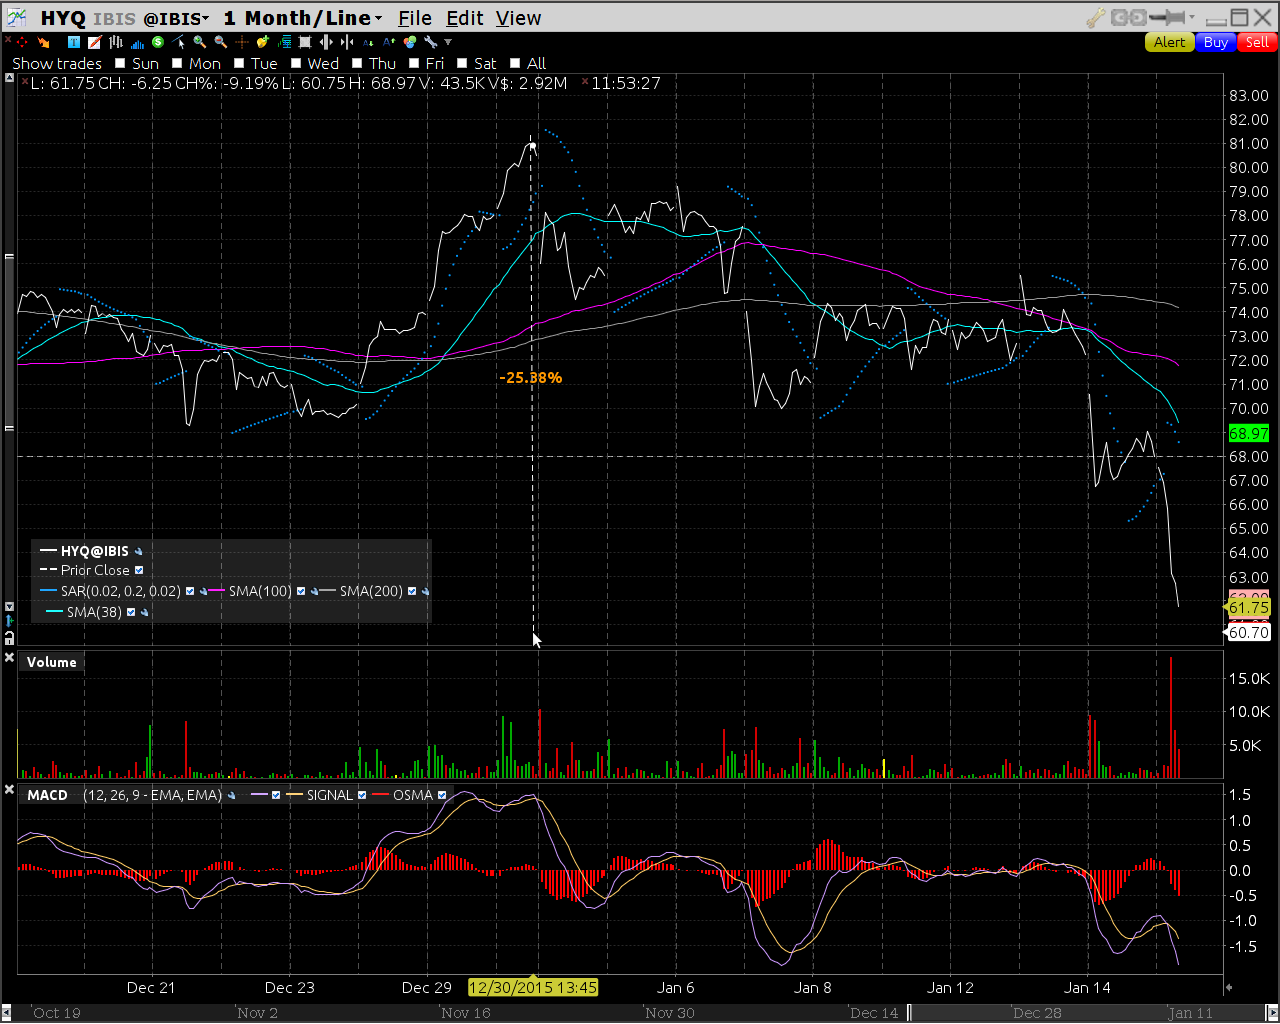Click the teal horizontal lines toolbar icon

(284, 42)
